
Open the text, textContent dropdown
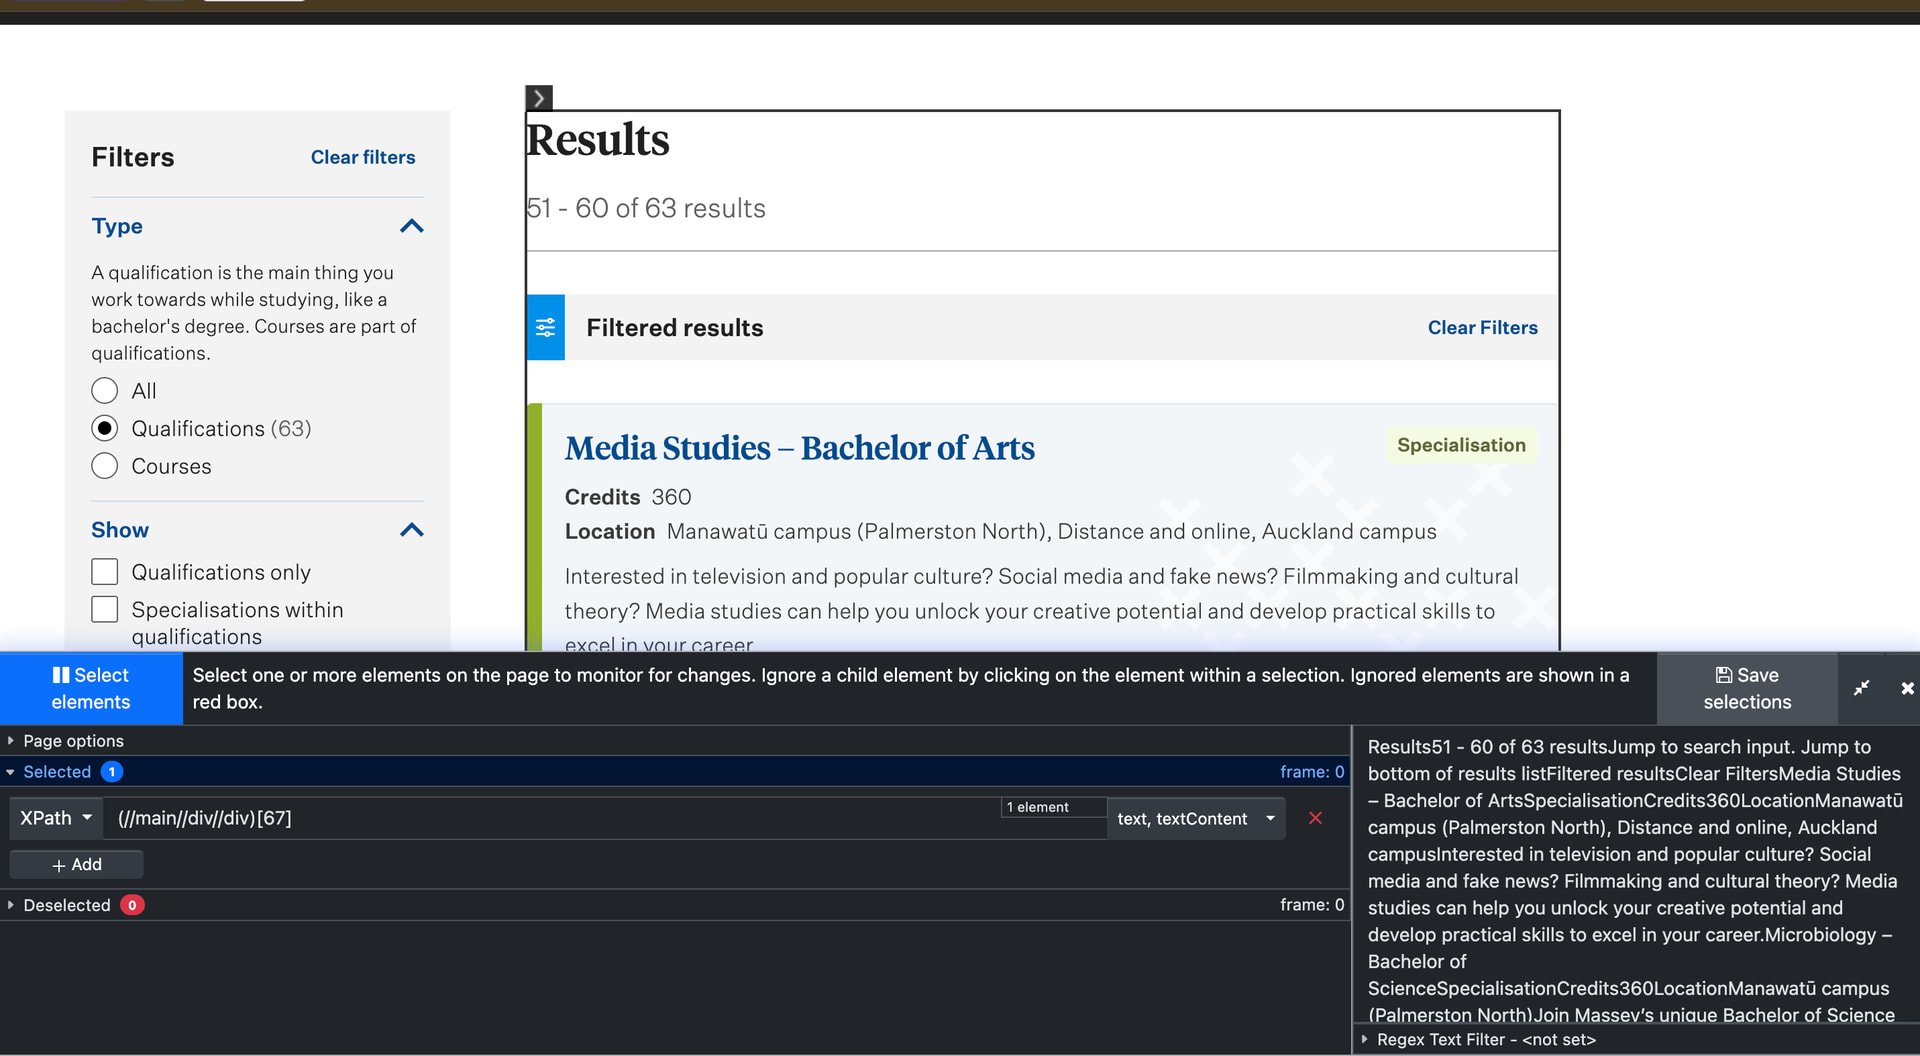pyautogui.click(x=1195, y=819)
